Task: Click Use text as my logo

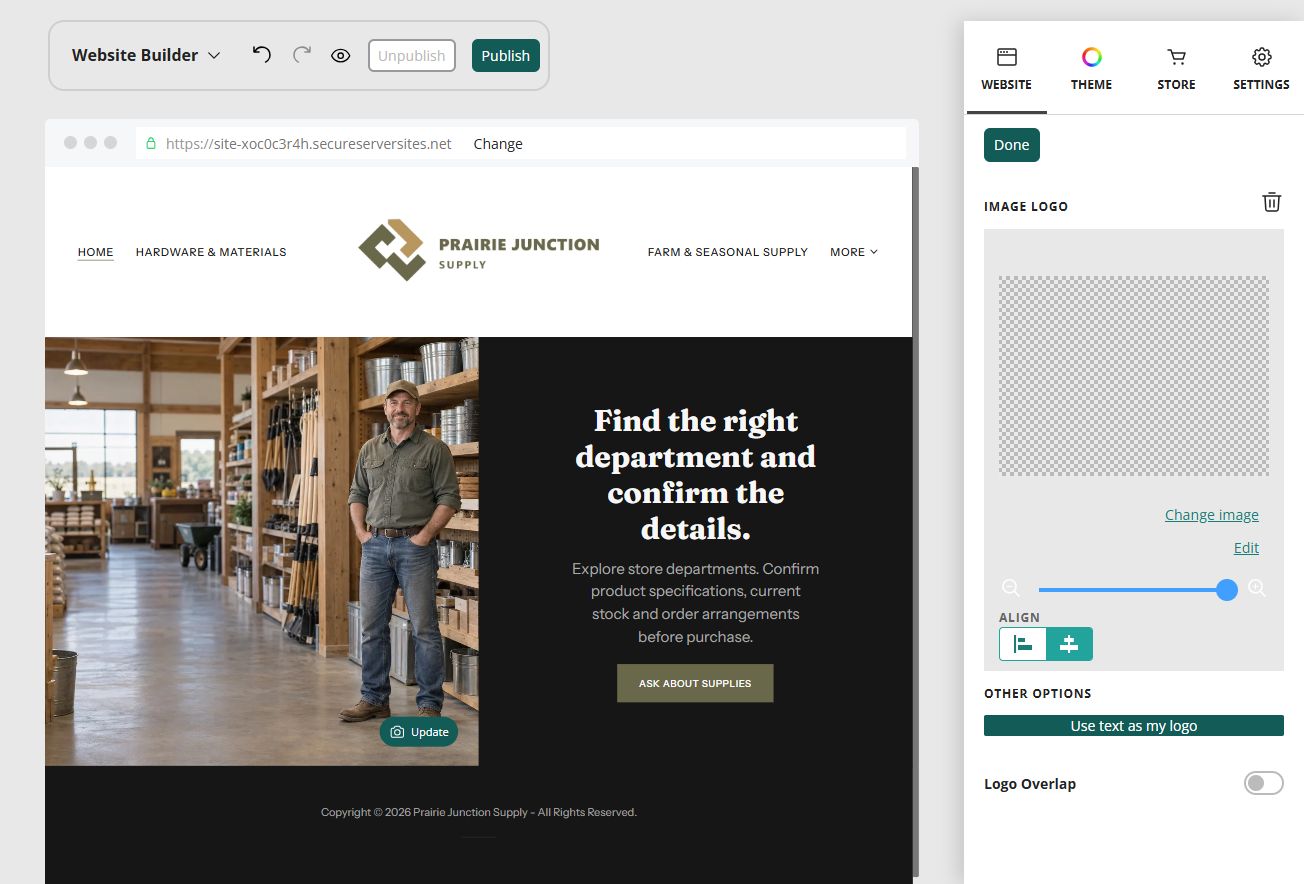Action: 1134,726
